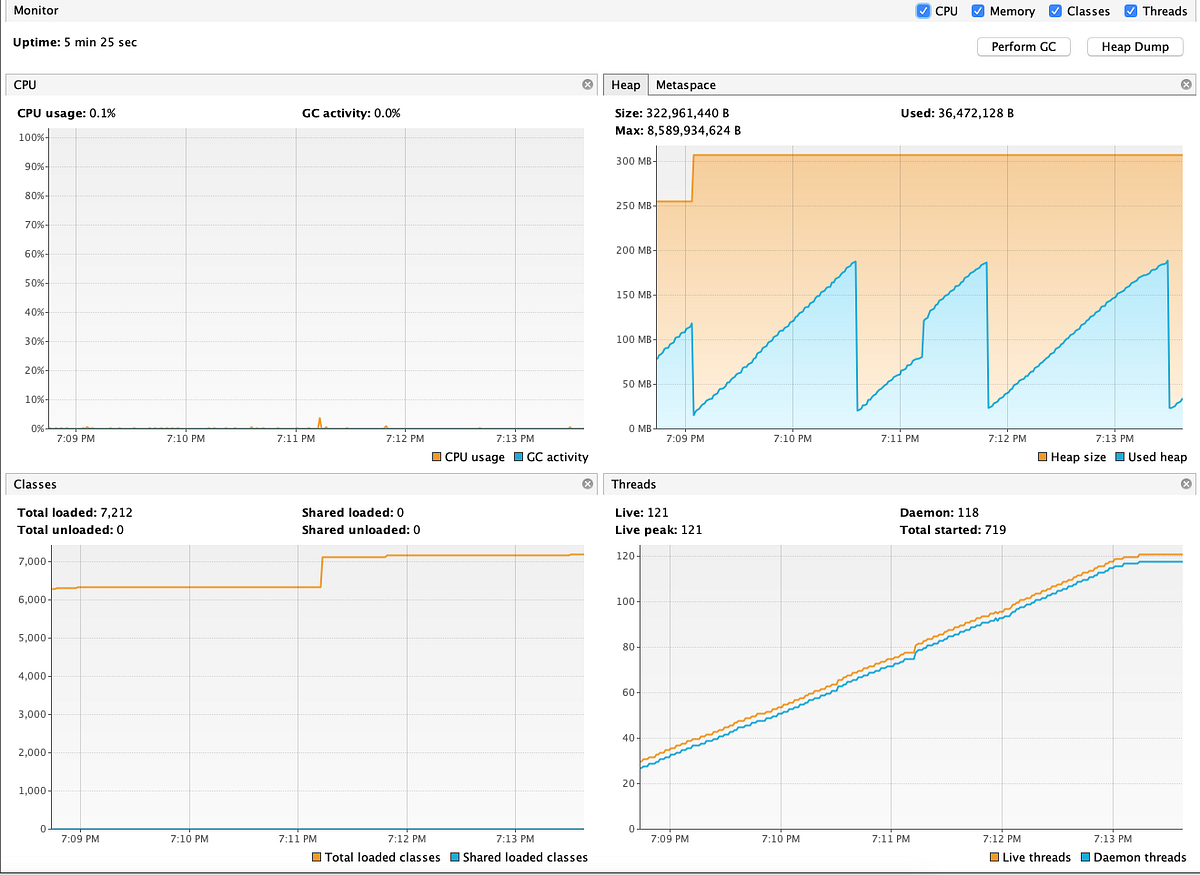Click the Perform GC button
The height and width of the screenshot is (876, 1200).
1023,47
